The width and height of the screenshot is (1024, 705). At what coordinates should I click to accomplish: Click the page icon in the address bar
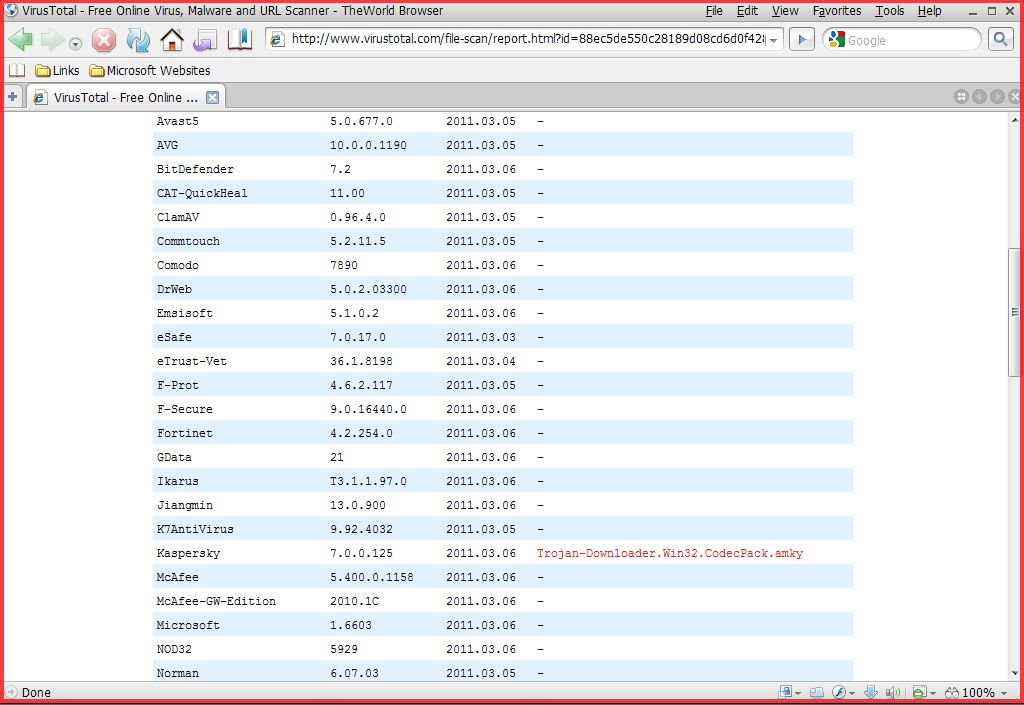277,40
